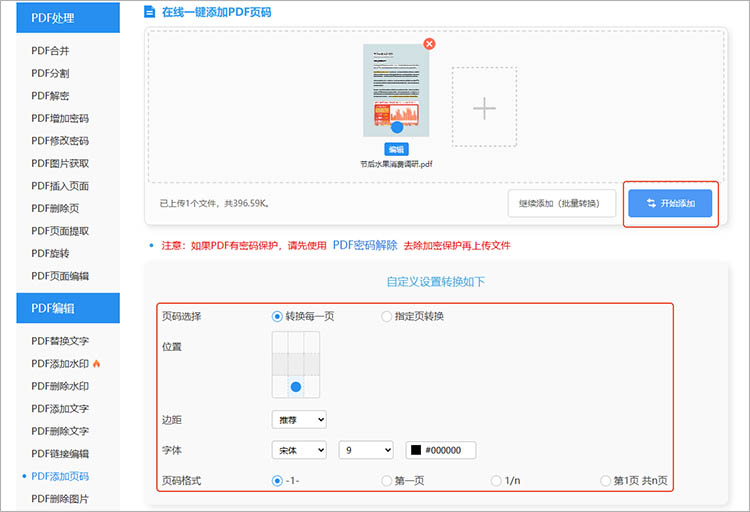This screenshot has height=512, width=750.
Task: Open PDF删除文字 in sidebar
Action: point(60,431)
